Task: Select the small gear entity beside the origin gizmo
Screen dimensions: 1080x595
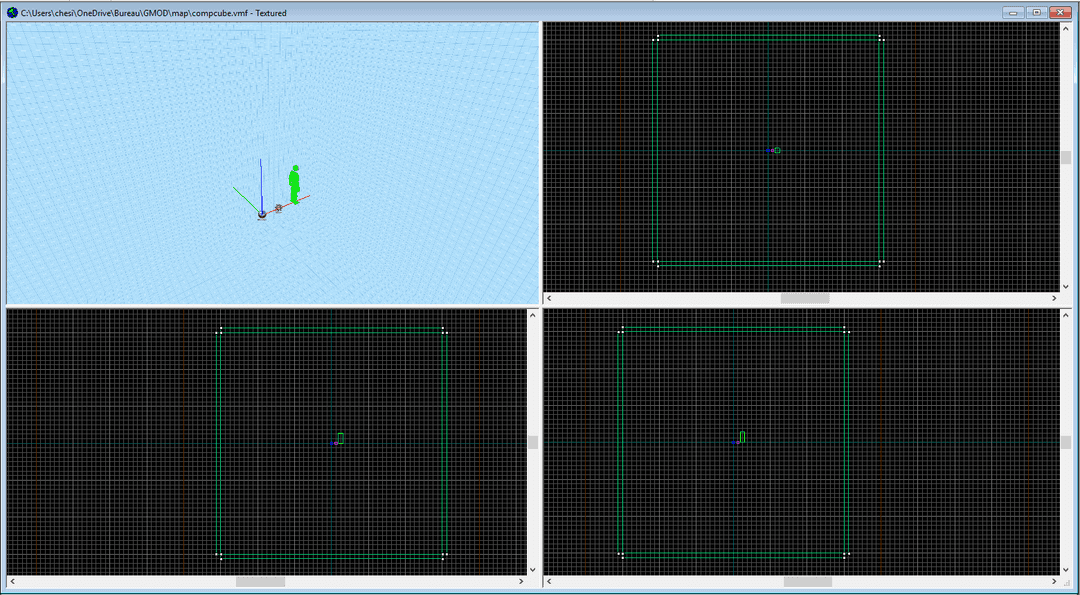Action: point(278,207)
